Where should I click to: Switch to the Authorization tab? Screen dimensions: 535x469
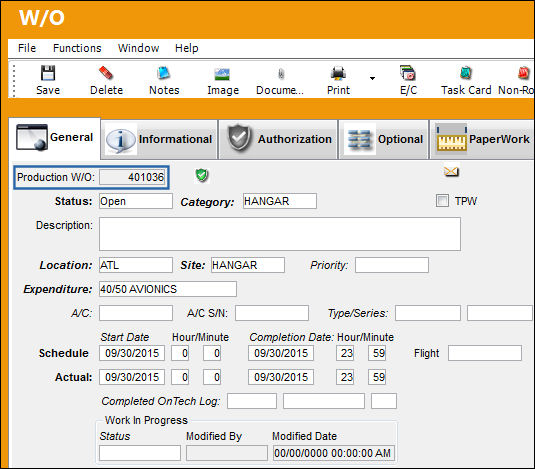[x=278, y=139]
